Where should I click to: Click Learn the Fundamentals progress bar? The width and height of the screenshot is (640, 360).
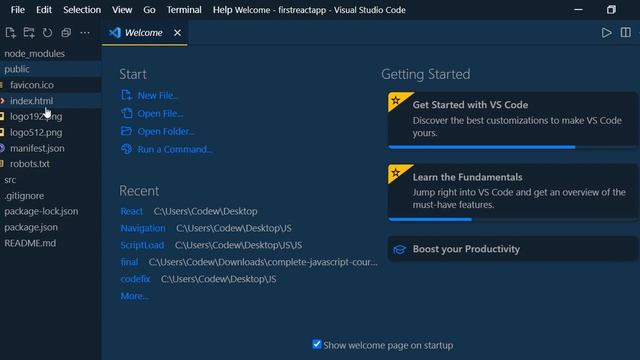click(x=512, y=219)
